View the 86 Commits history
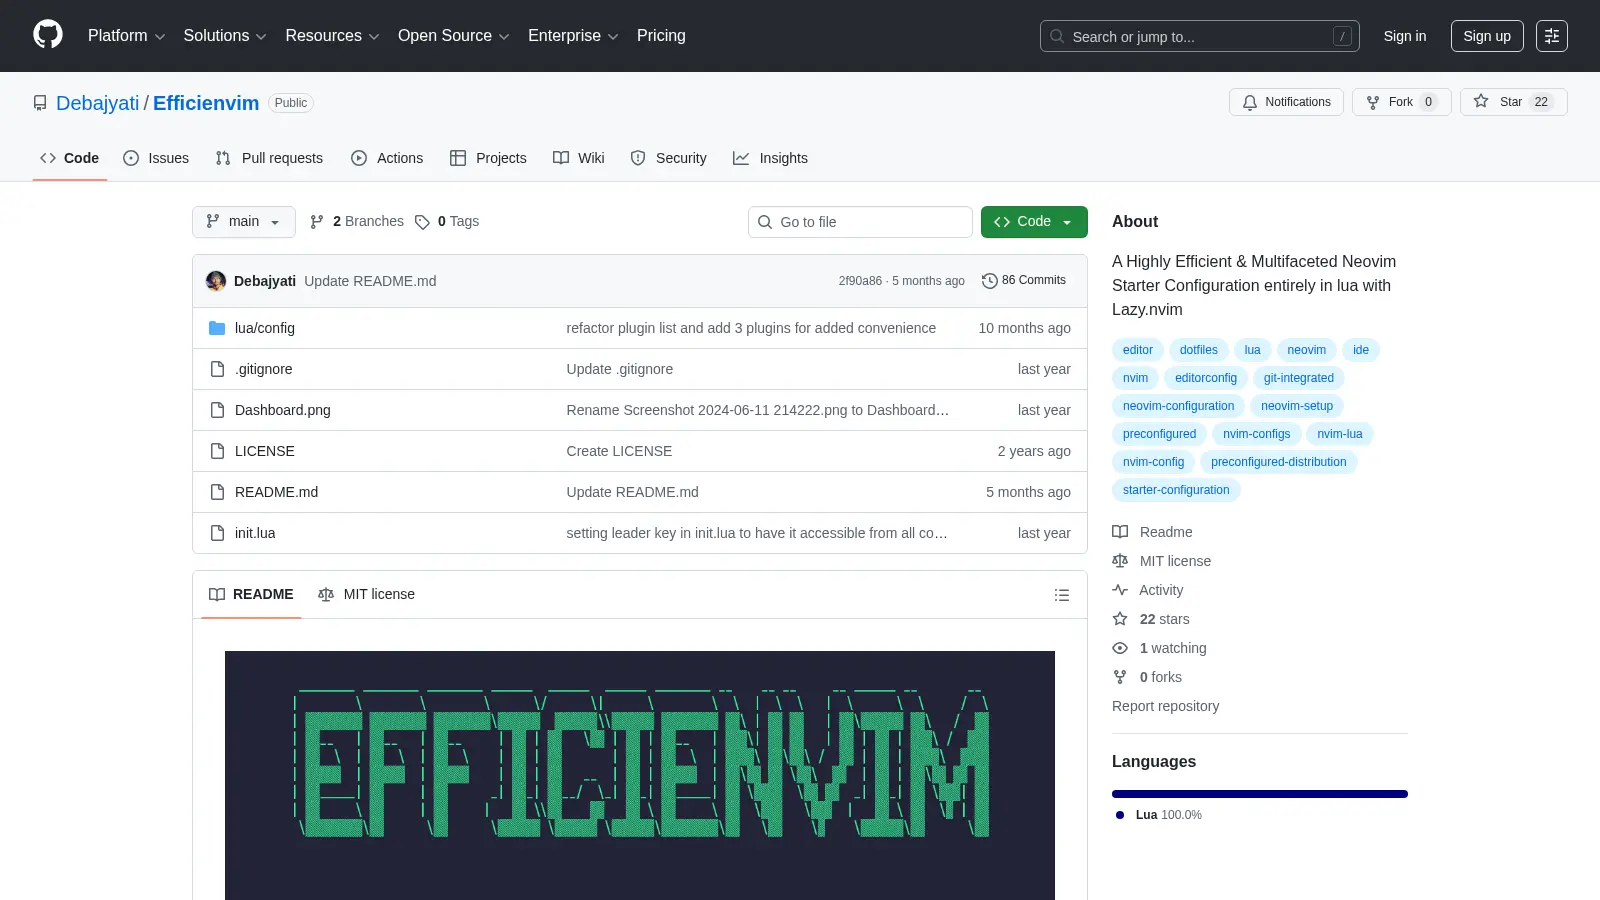This screenshot has height=900, width=1600. (1024, 281)
